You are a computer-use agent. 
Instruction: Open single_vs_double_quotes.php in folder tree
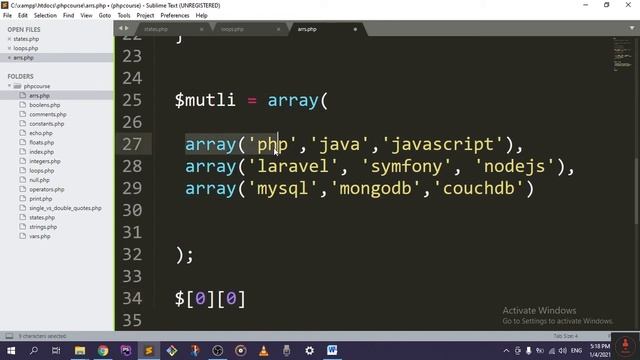coord(65,208)
